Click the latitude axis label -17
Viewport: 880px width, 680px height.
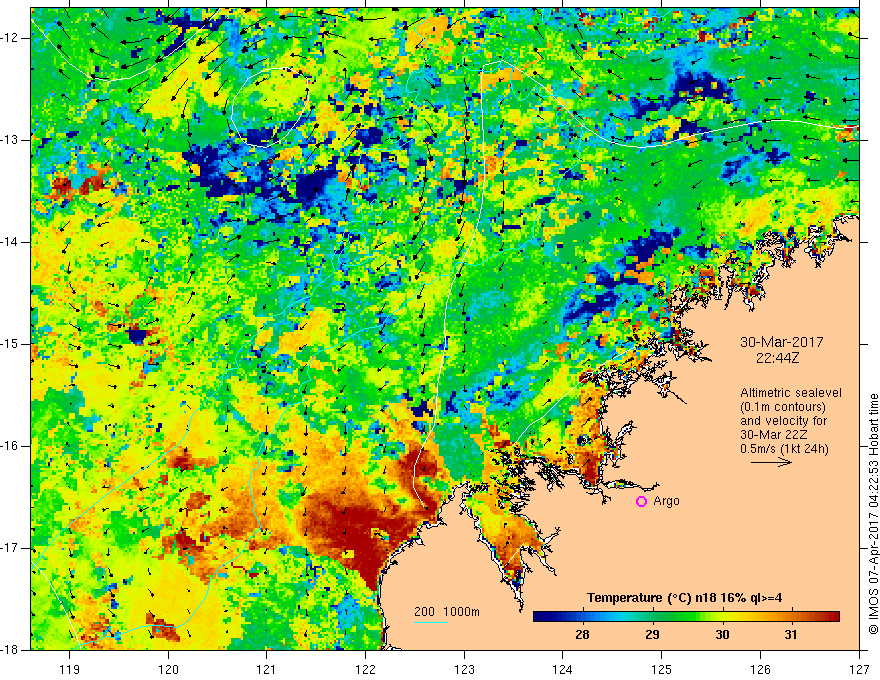(x=11, y=548)
